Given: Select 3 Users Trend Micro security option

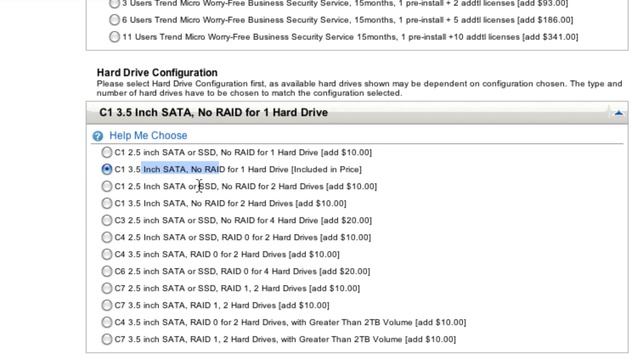Looking at the screenshot, I should (x=114, y=4).
